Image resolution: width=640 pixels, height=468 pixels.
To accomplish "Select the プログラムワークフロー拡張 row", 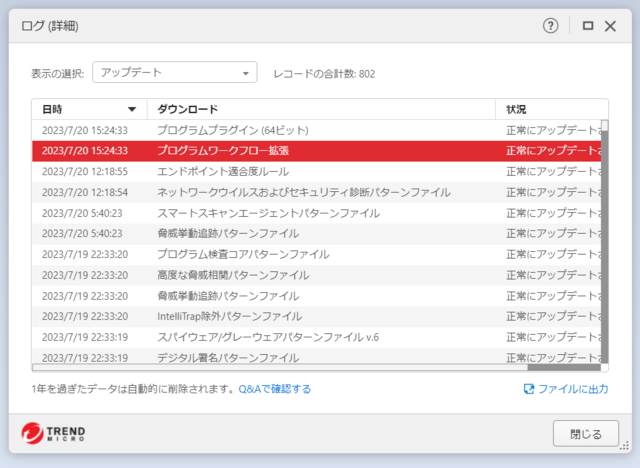I will [x=316, y=151].
